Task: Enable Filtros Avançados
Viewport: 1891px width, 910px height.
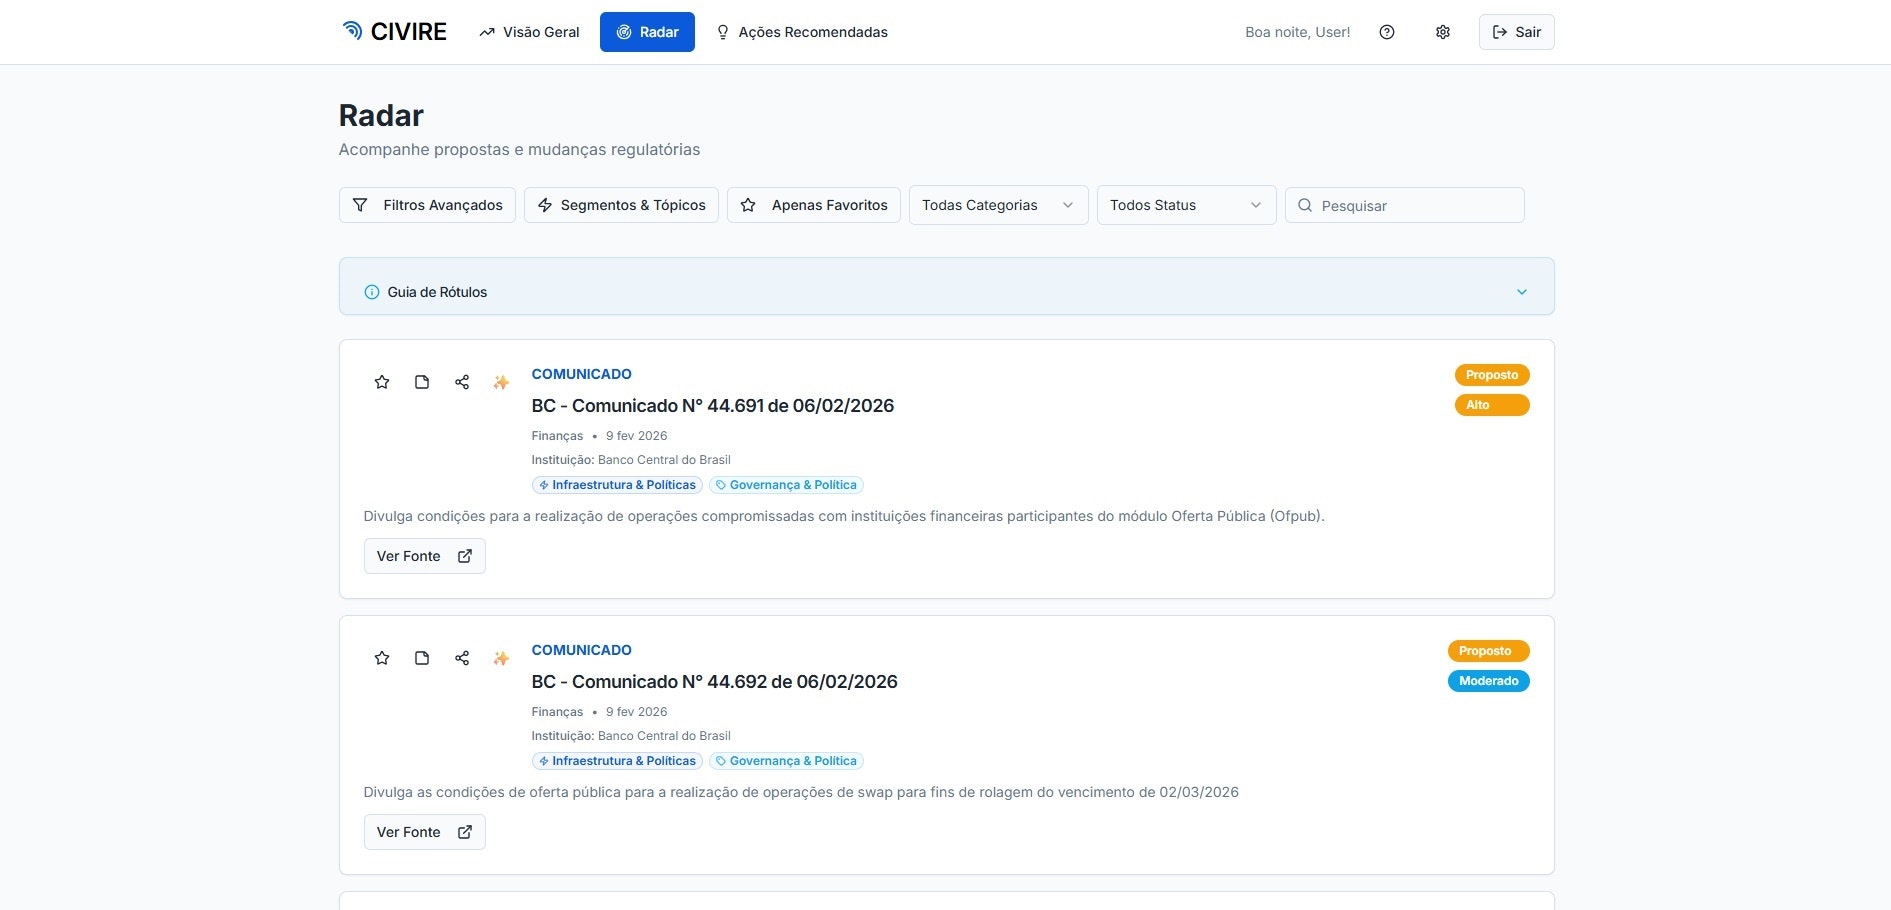Action: tap(427, 205)
